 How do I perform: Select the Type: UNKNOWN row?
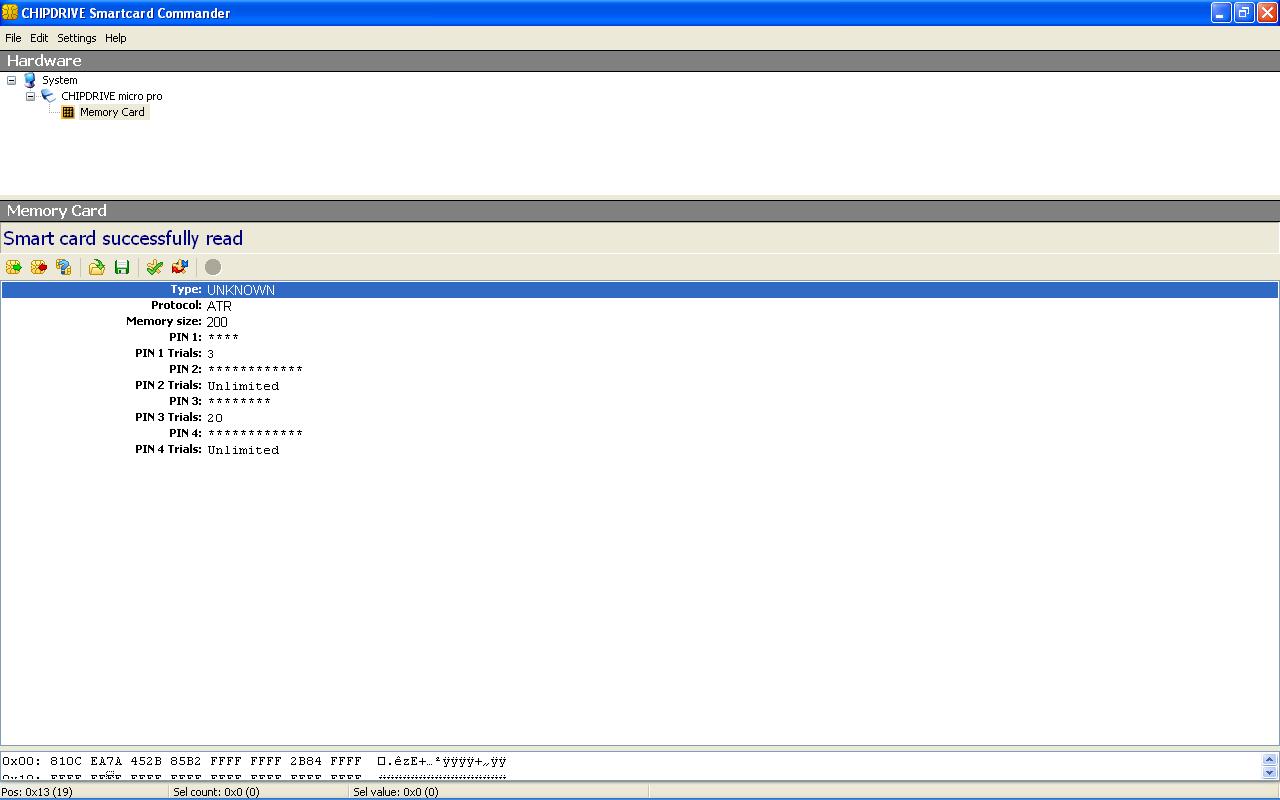[x=640, y=290]
